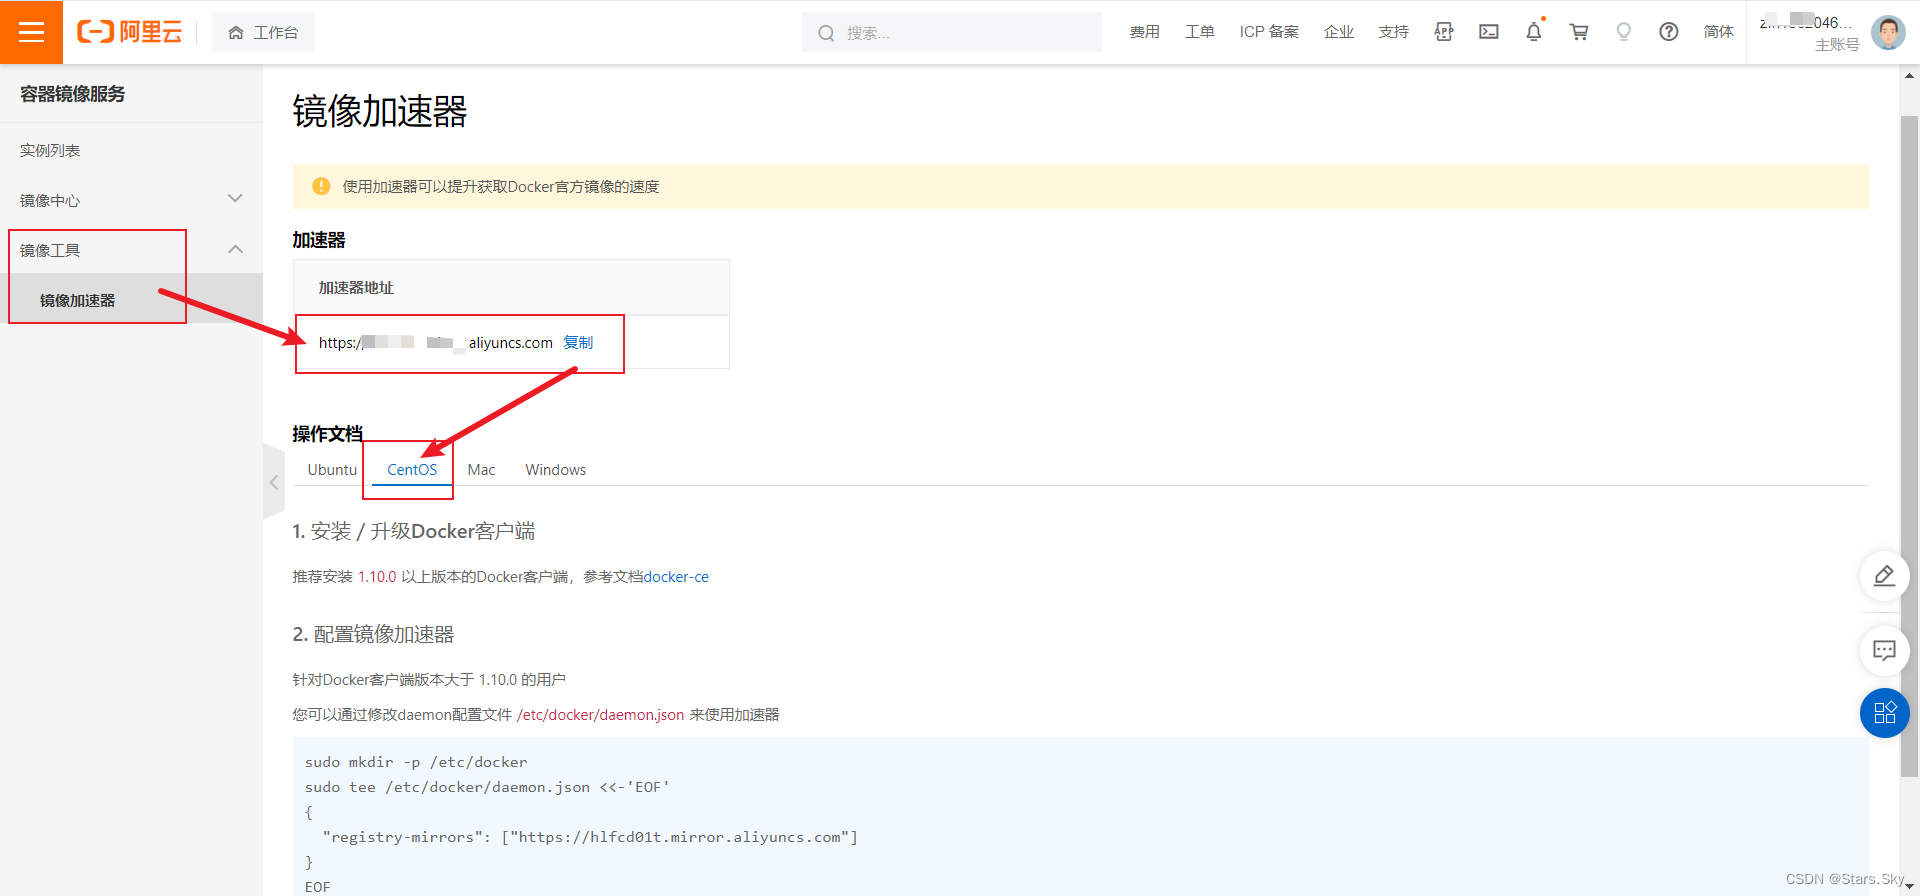Open the Cloud Shell terminal icon

(1489, 32)
